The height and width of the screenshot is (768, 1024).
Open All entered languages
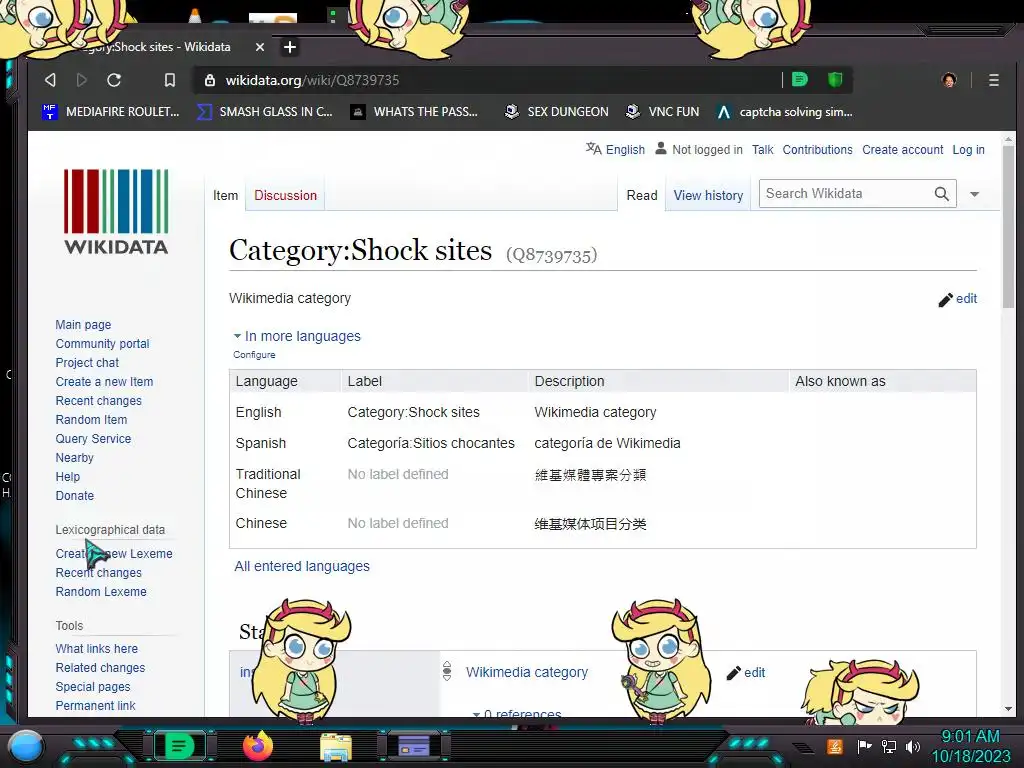(302, 566)
